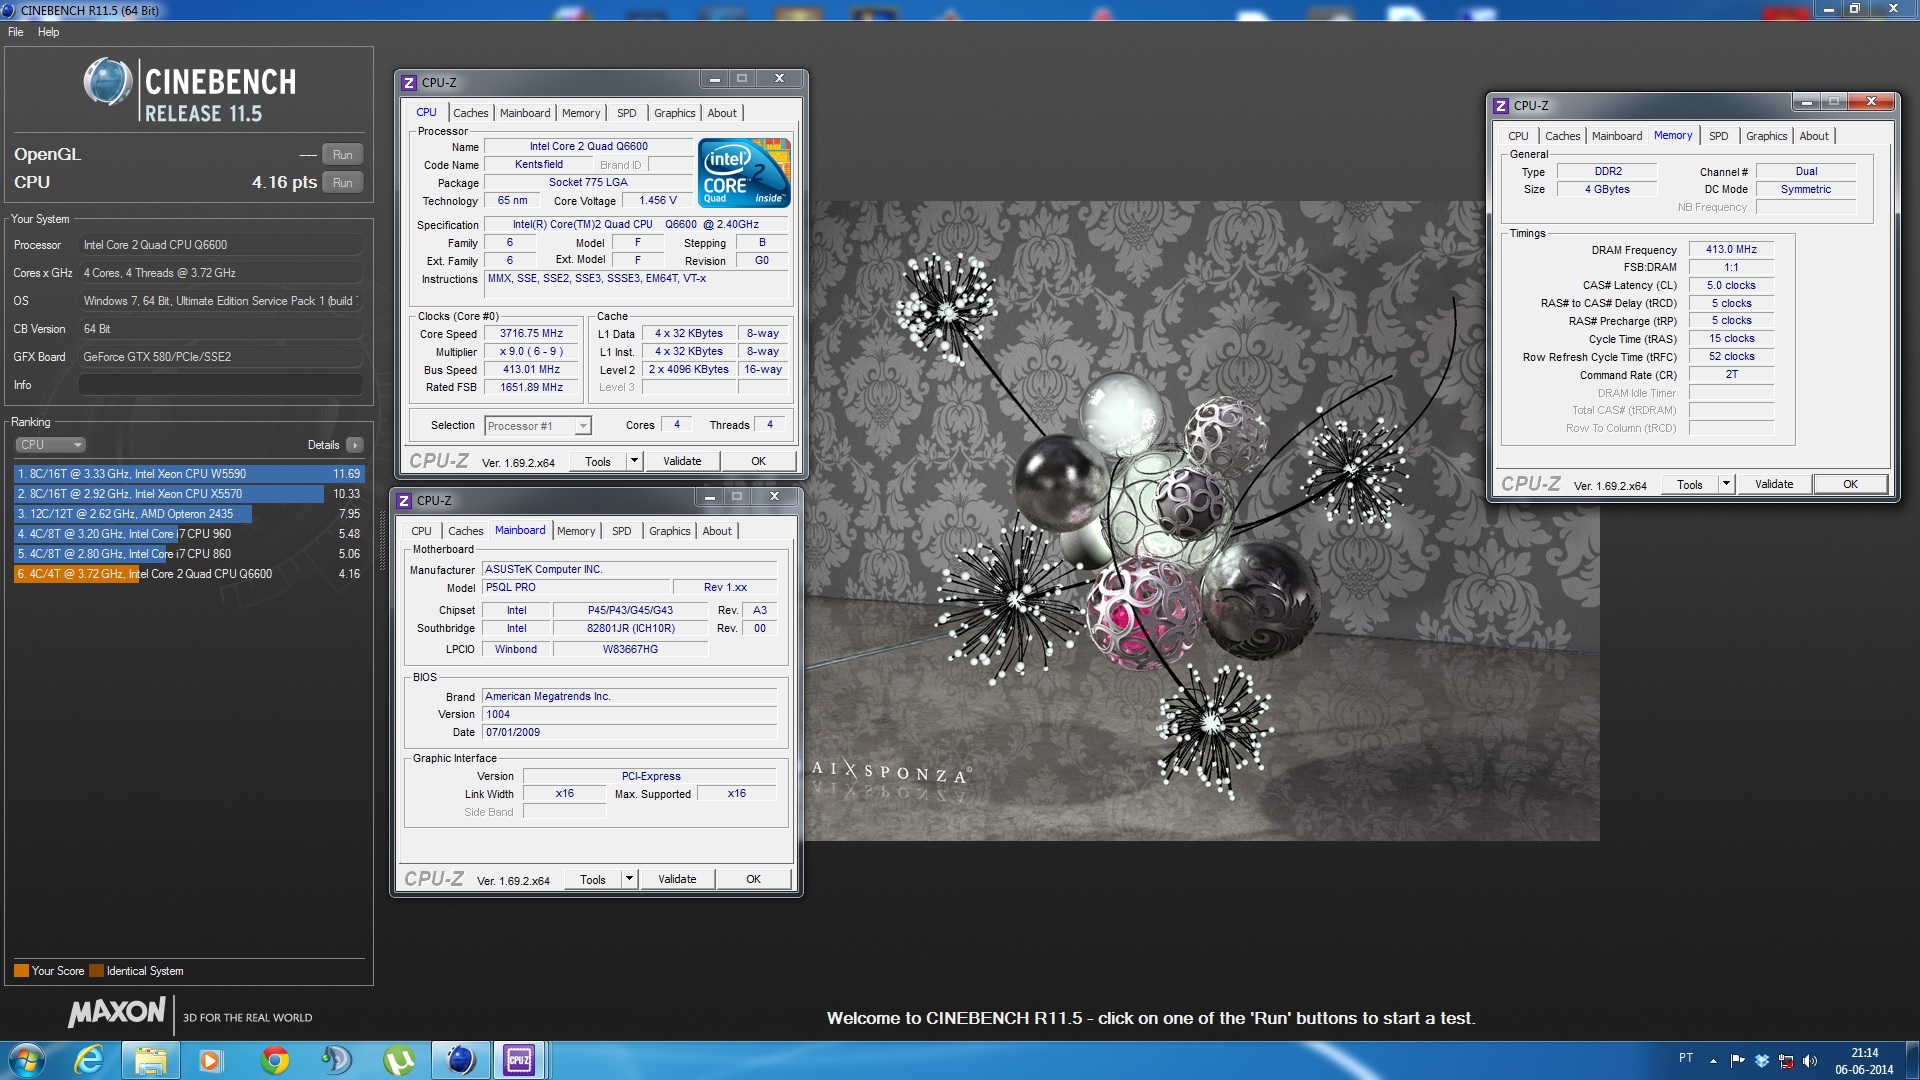Open About tab in CPU-Z CPU window
The height and width of the screenshot is (1080, 1920).
click(722, 113)
